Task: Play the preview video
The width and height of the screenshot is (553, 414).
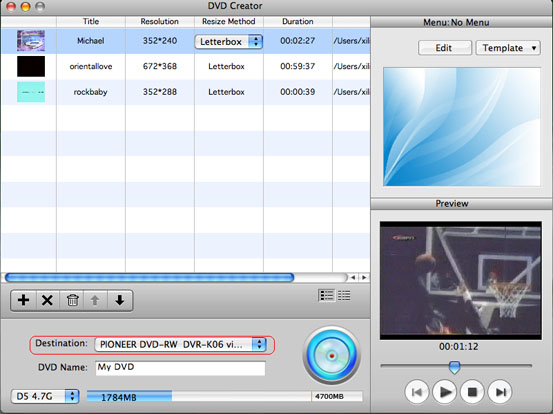Action: click(x=444, y=392)
